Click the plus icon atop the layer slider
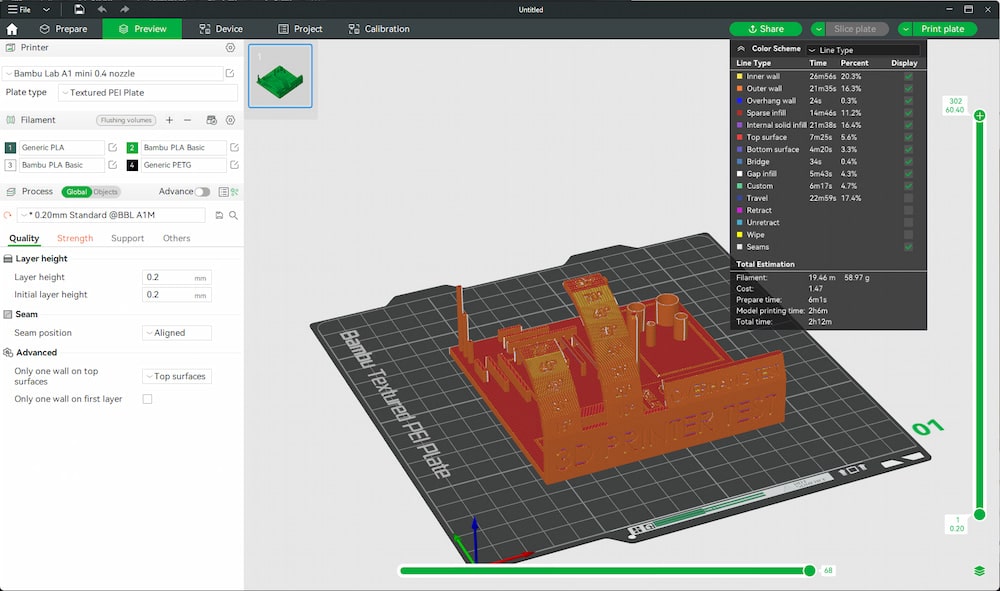This screenshot has height=591, width=1000. (x=980, y=115)
